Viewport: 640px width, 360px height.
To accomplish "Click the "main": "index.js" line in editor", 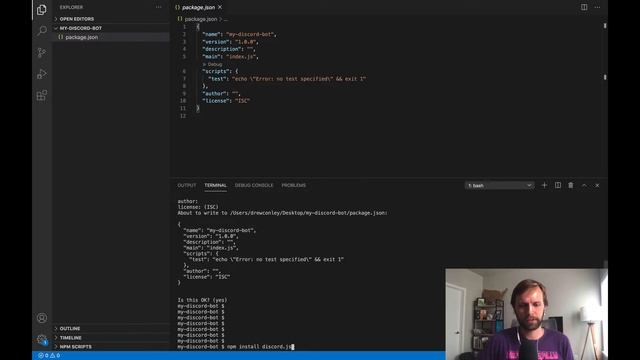I will [x=231, y=56].
